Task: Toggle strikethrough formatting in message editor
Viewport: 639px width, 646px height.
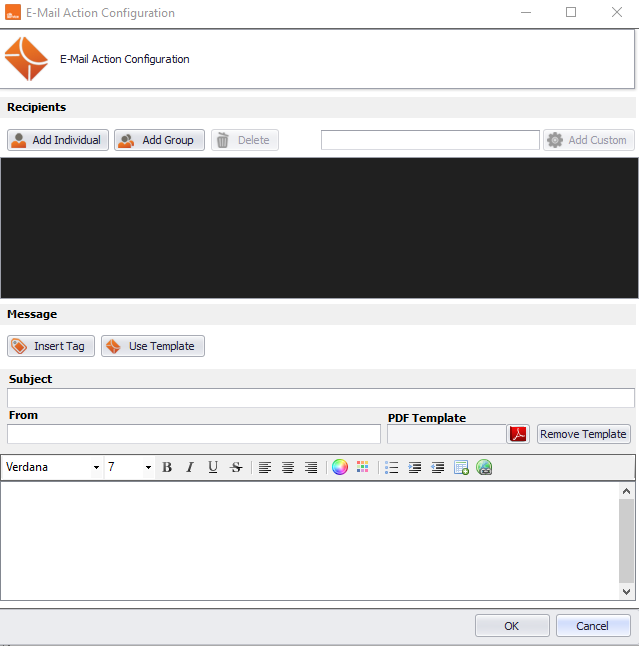Action: coord(236,467)
